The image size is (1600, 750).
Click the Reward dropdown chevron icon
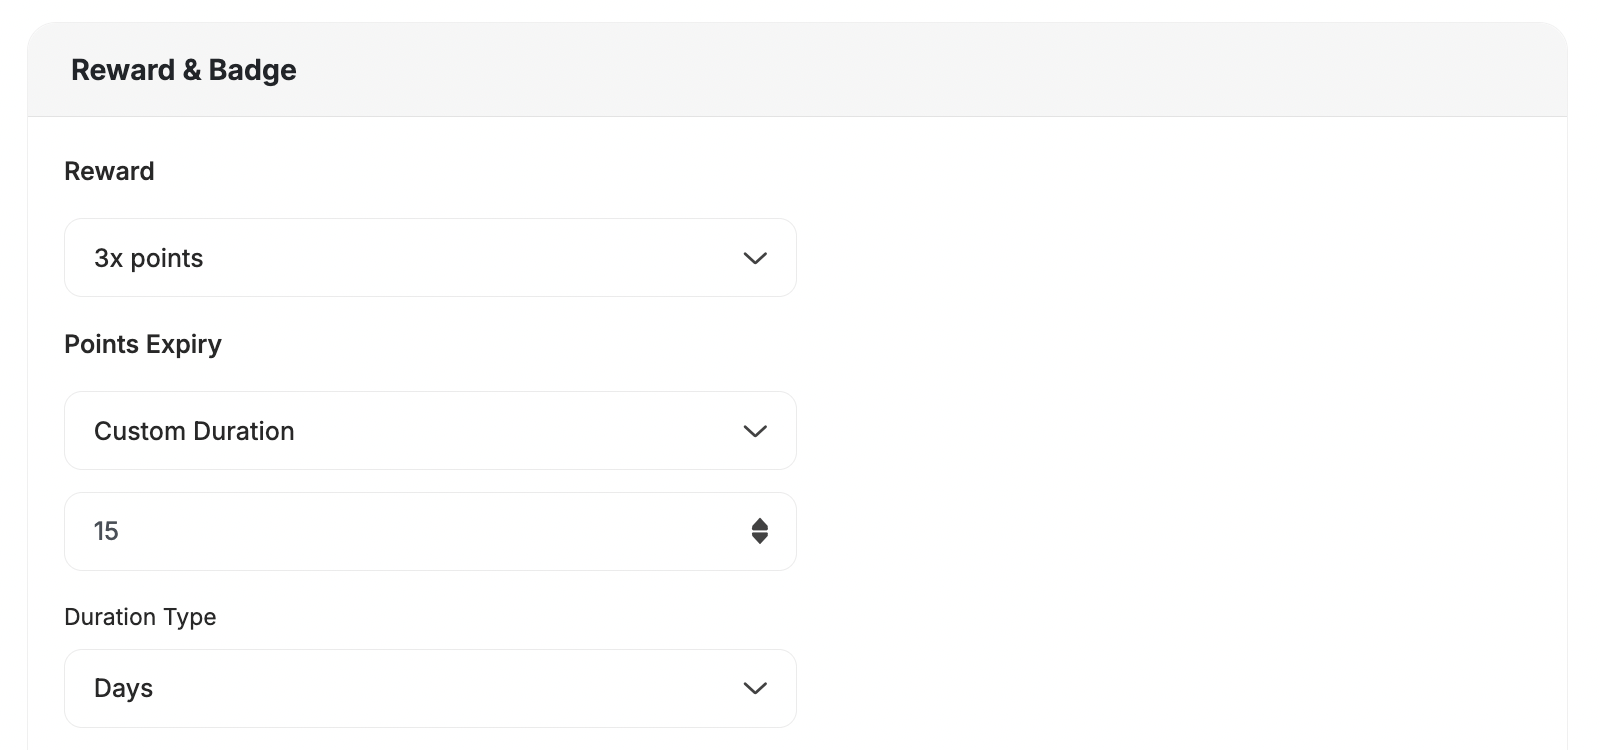click(756, 258)
